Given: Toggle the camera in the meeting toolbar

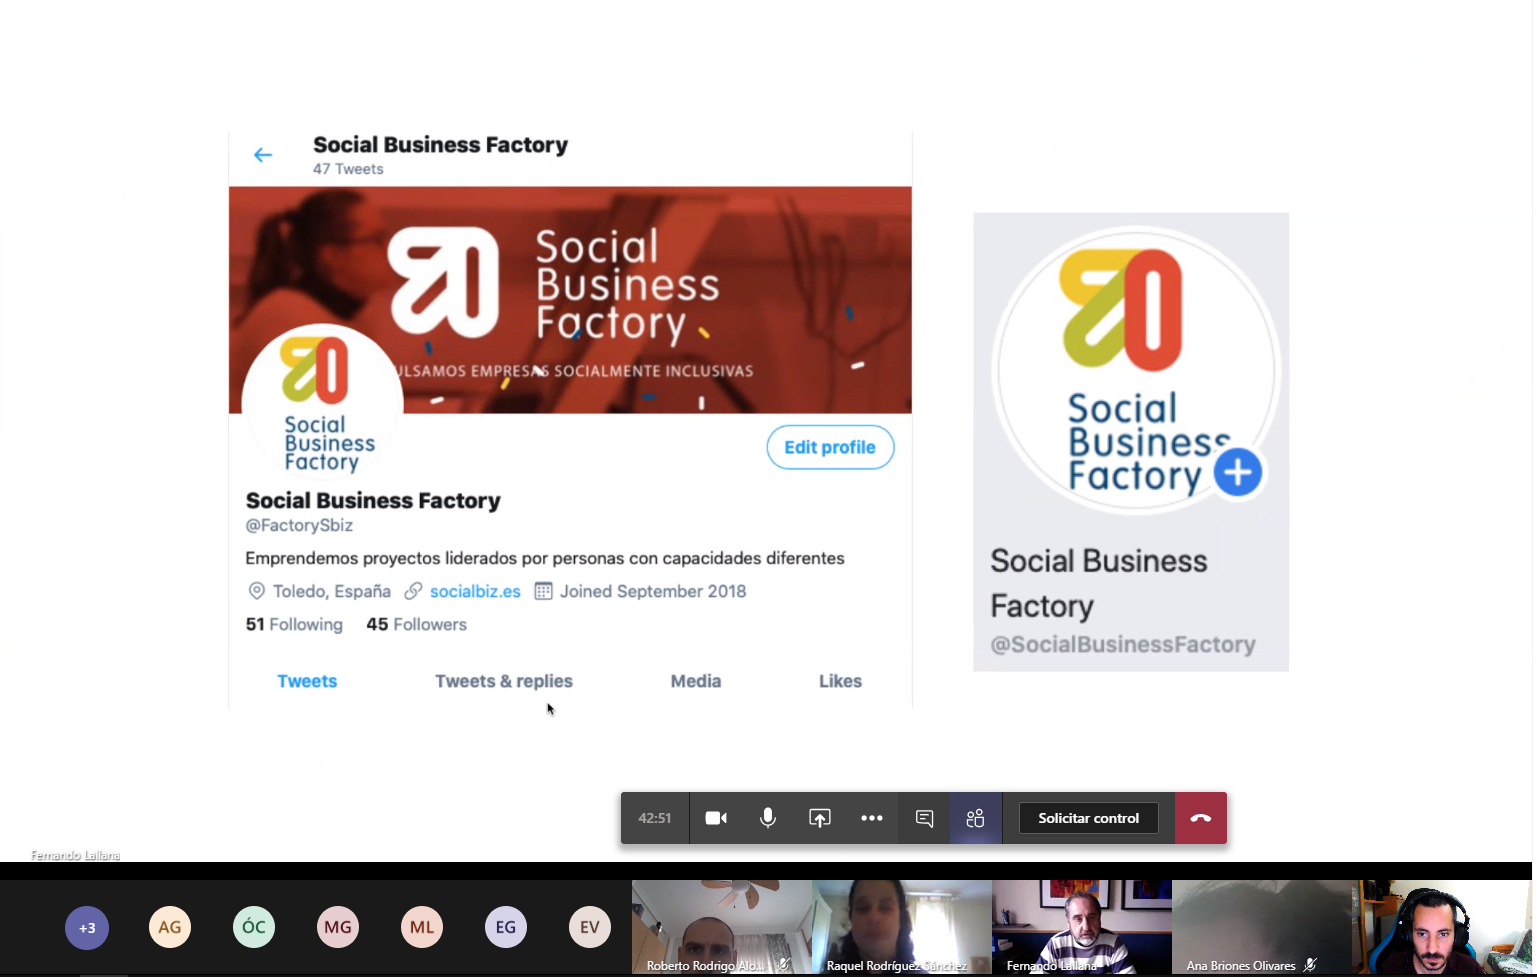Looking at the screenshot, I should coord(716,818).
